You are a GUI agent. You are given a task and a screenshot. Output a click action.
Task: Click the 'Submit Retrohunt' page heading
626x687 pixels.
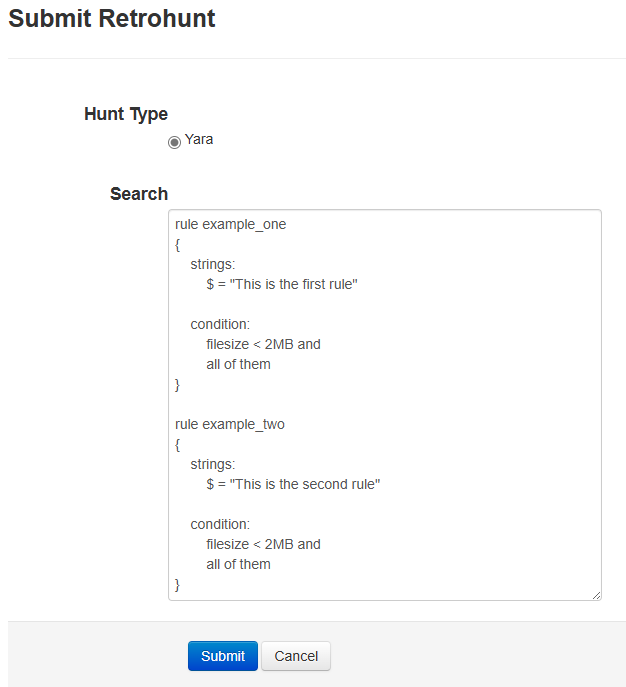coord(112,18)
